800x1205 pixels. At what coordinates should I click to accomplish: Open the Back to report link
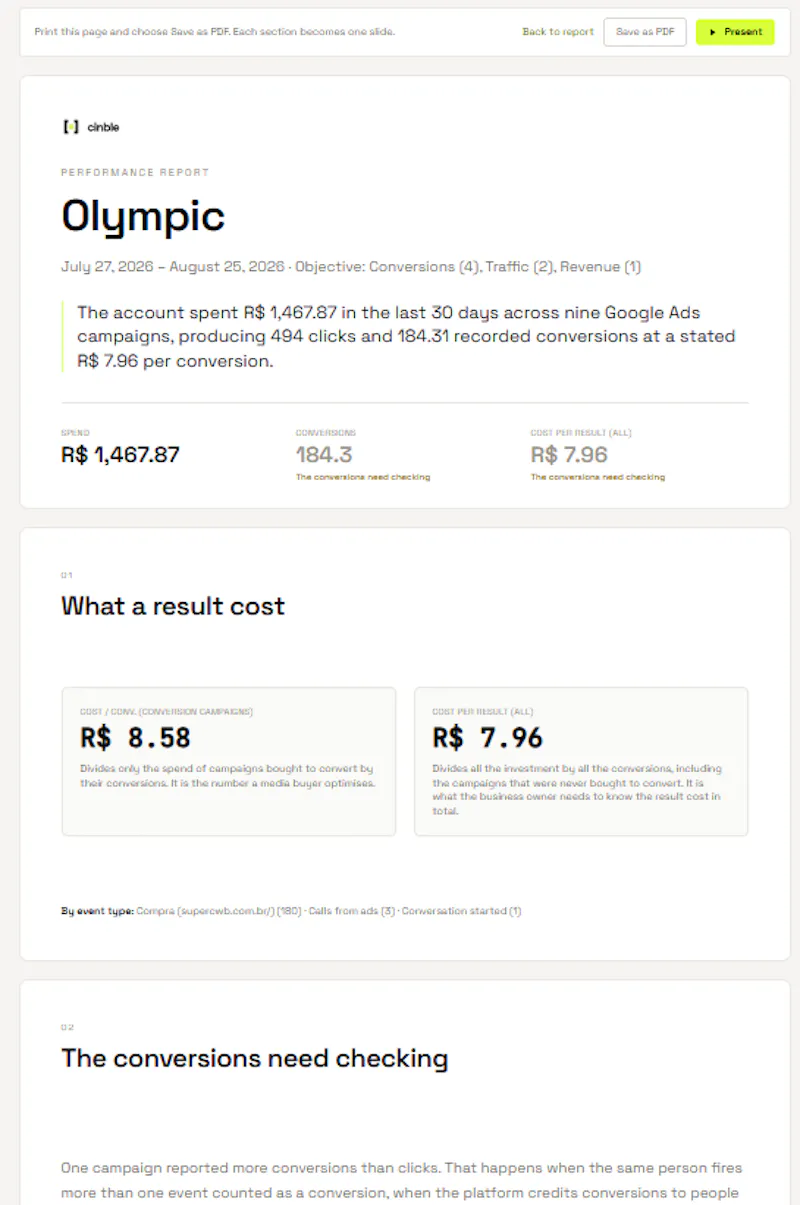pyautogui.click(x=558, y=32)
